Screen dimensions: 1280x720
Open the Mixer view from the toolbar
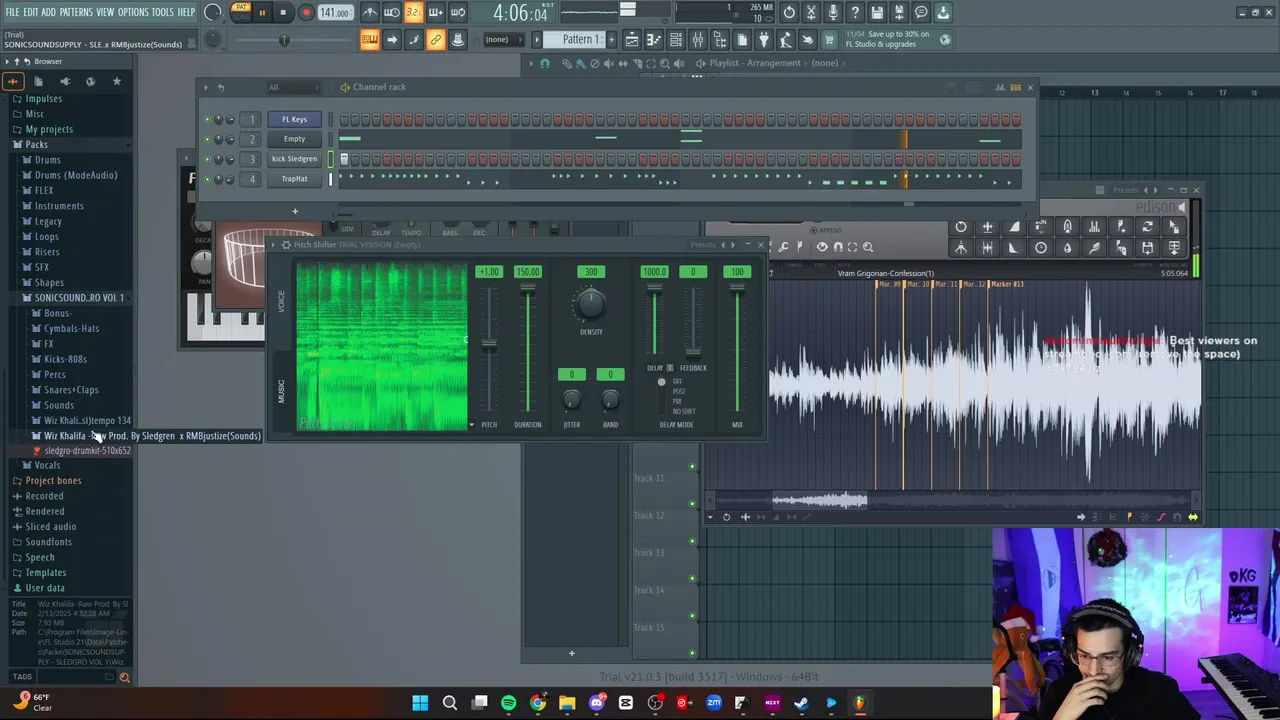[698, 40]
